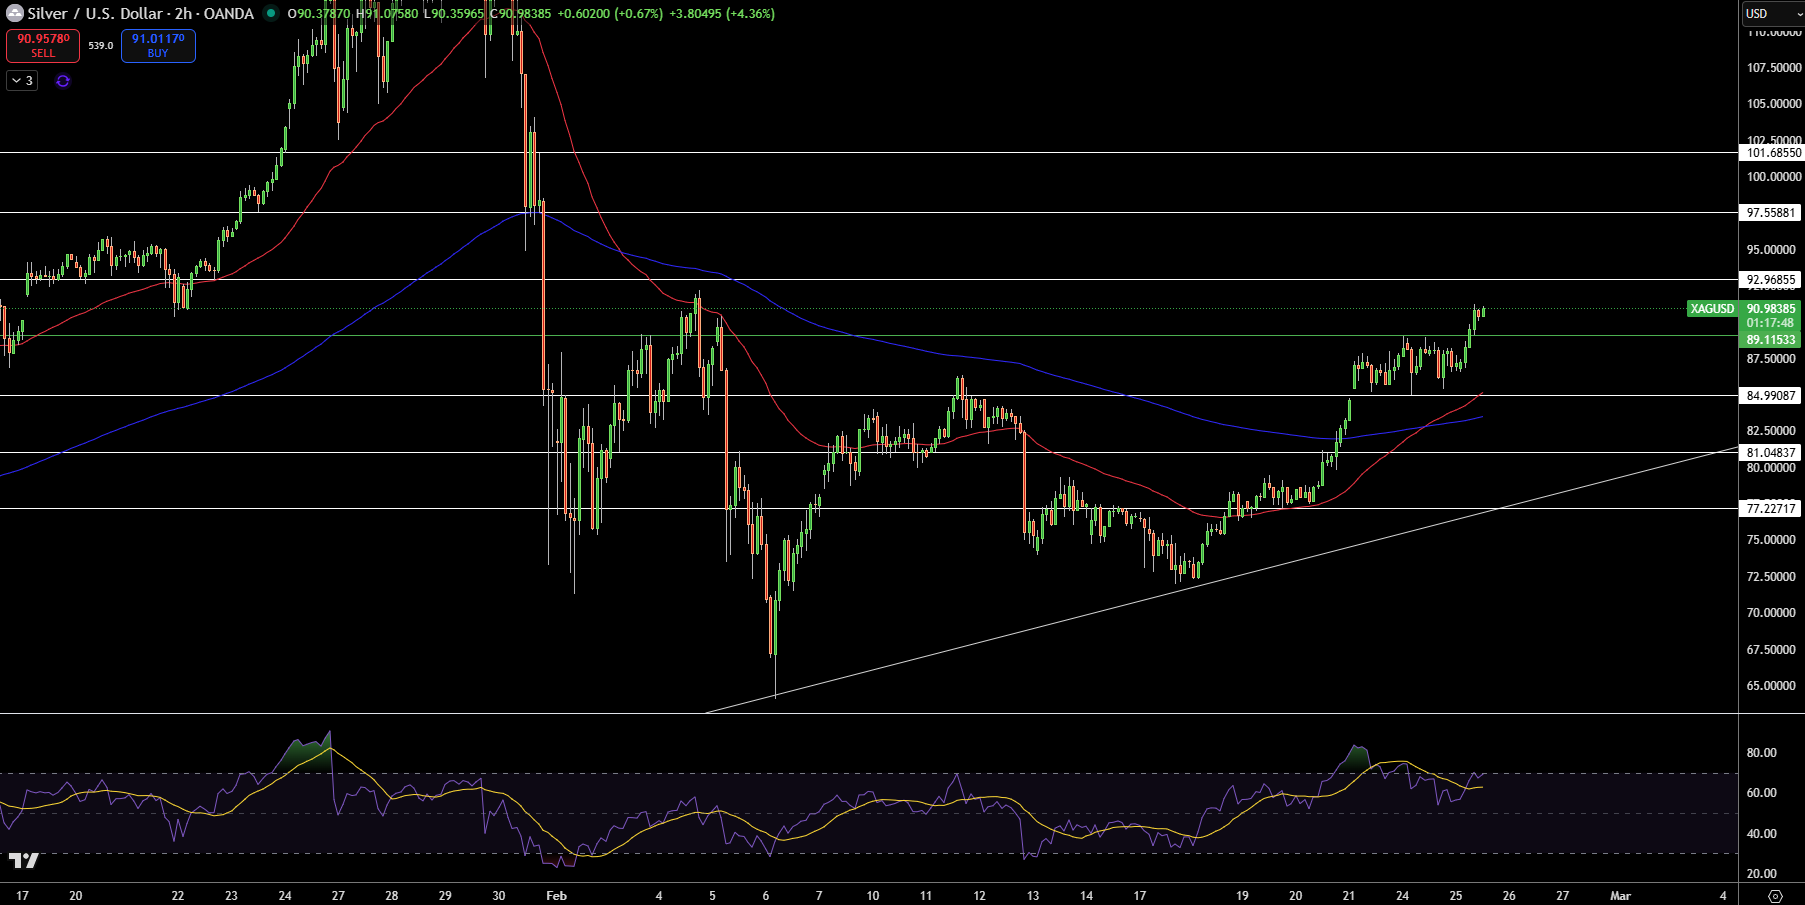Open chart settings gear in bottom-right corner
The height and width of the screenshot is (905, 1805).
click(x=1775, y=896)
